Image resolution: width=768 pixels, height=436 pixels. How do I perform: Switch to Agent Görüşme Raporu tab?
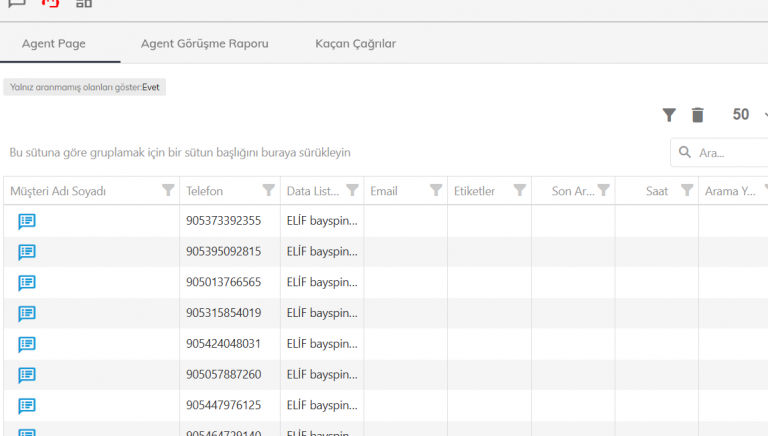(205, 43)
